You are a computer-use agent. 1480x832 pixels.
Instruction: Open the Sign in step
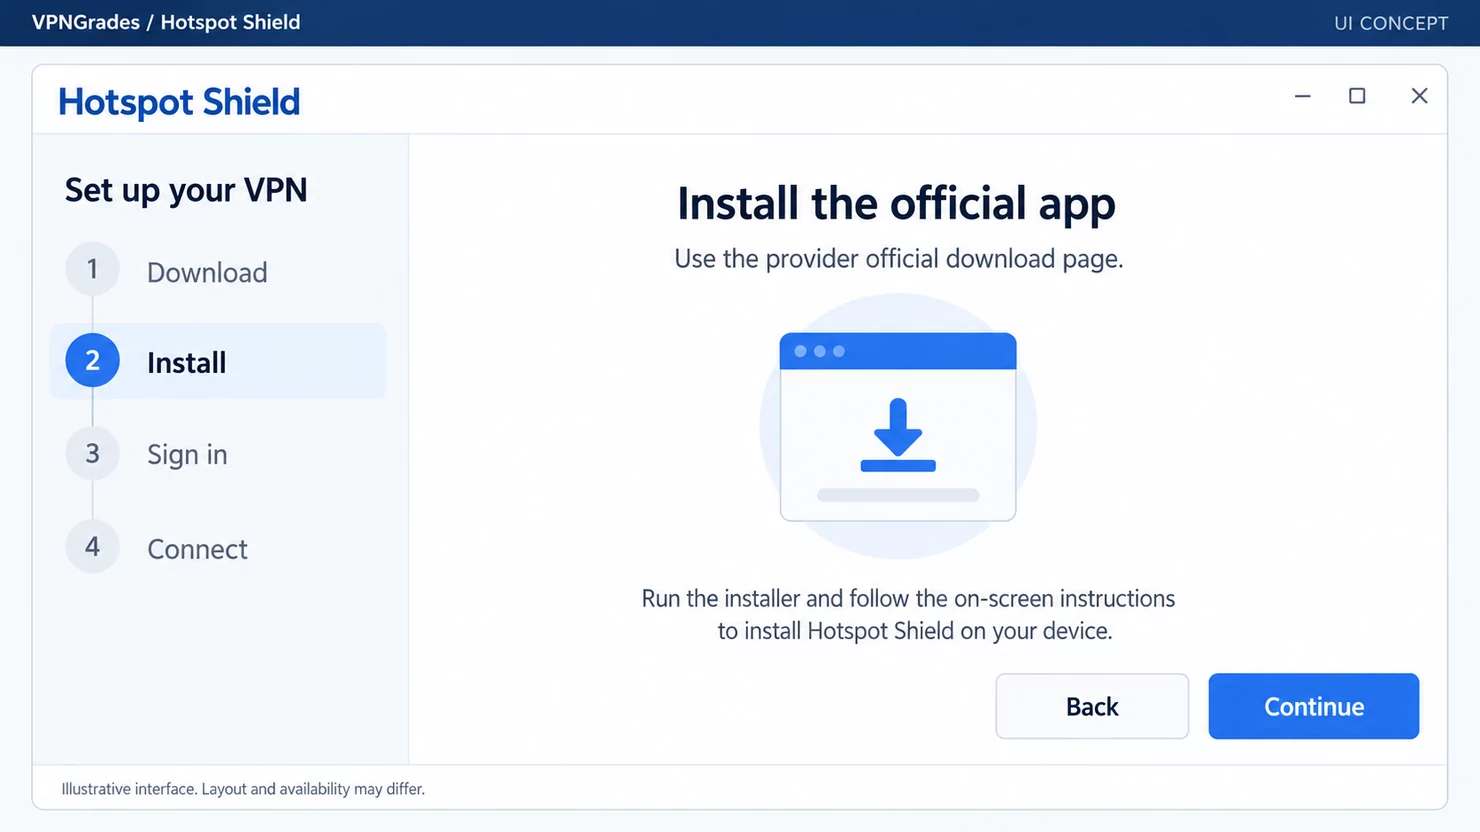(187, 454)
